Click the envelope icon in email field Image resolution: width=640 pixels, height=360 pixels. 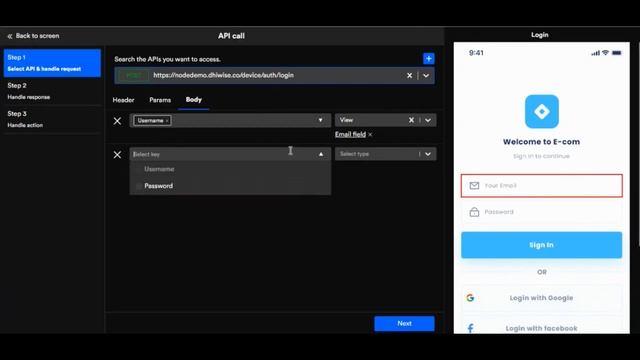click(474, 186)
